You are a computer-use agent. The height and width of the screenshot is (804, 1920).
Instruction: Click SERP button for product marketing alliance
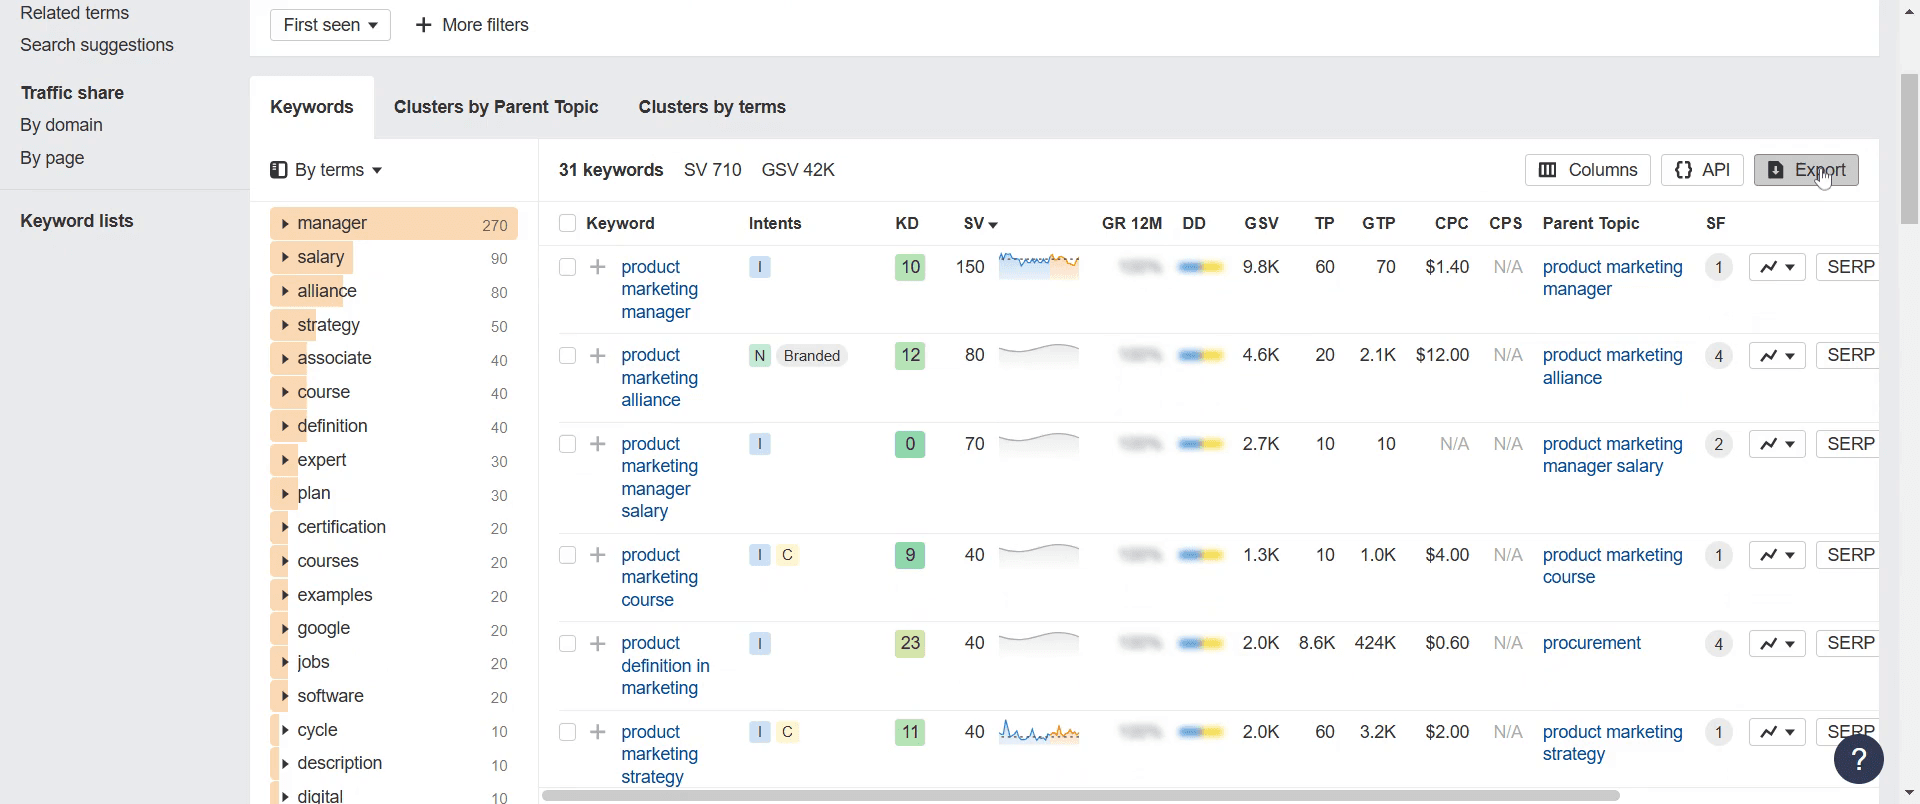[x=1850, y=355]
